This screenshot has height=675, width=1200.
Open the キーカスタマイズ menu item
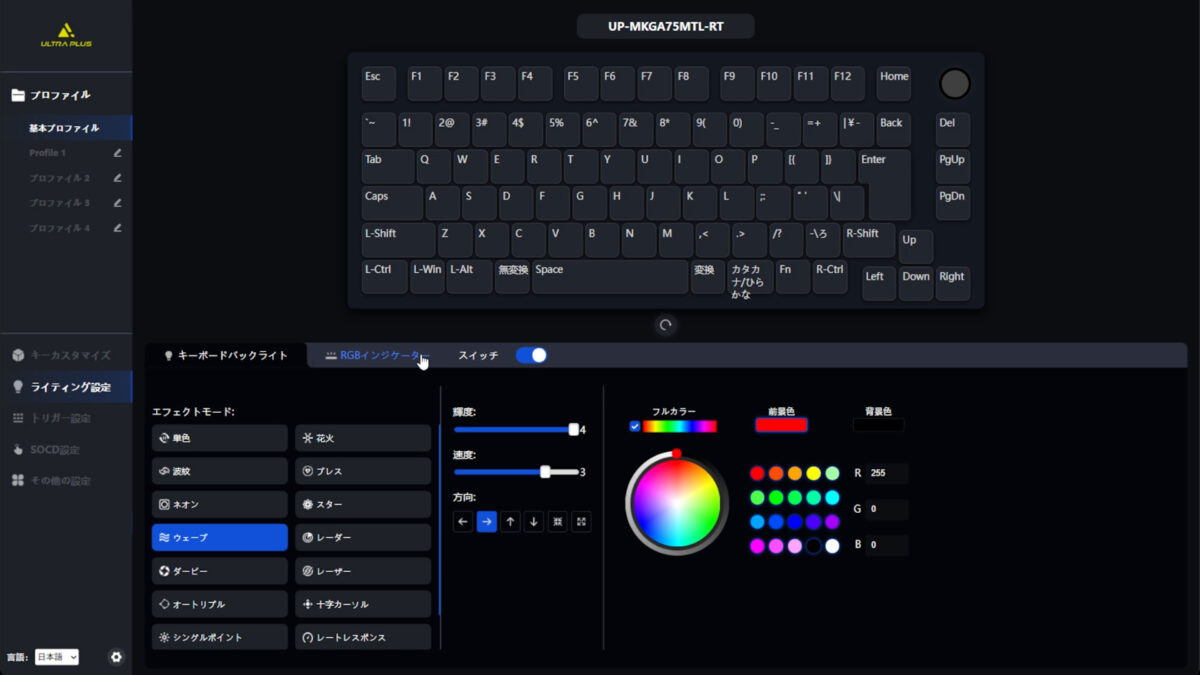tap(70, 355)
